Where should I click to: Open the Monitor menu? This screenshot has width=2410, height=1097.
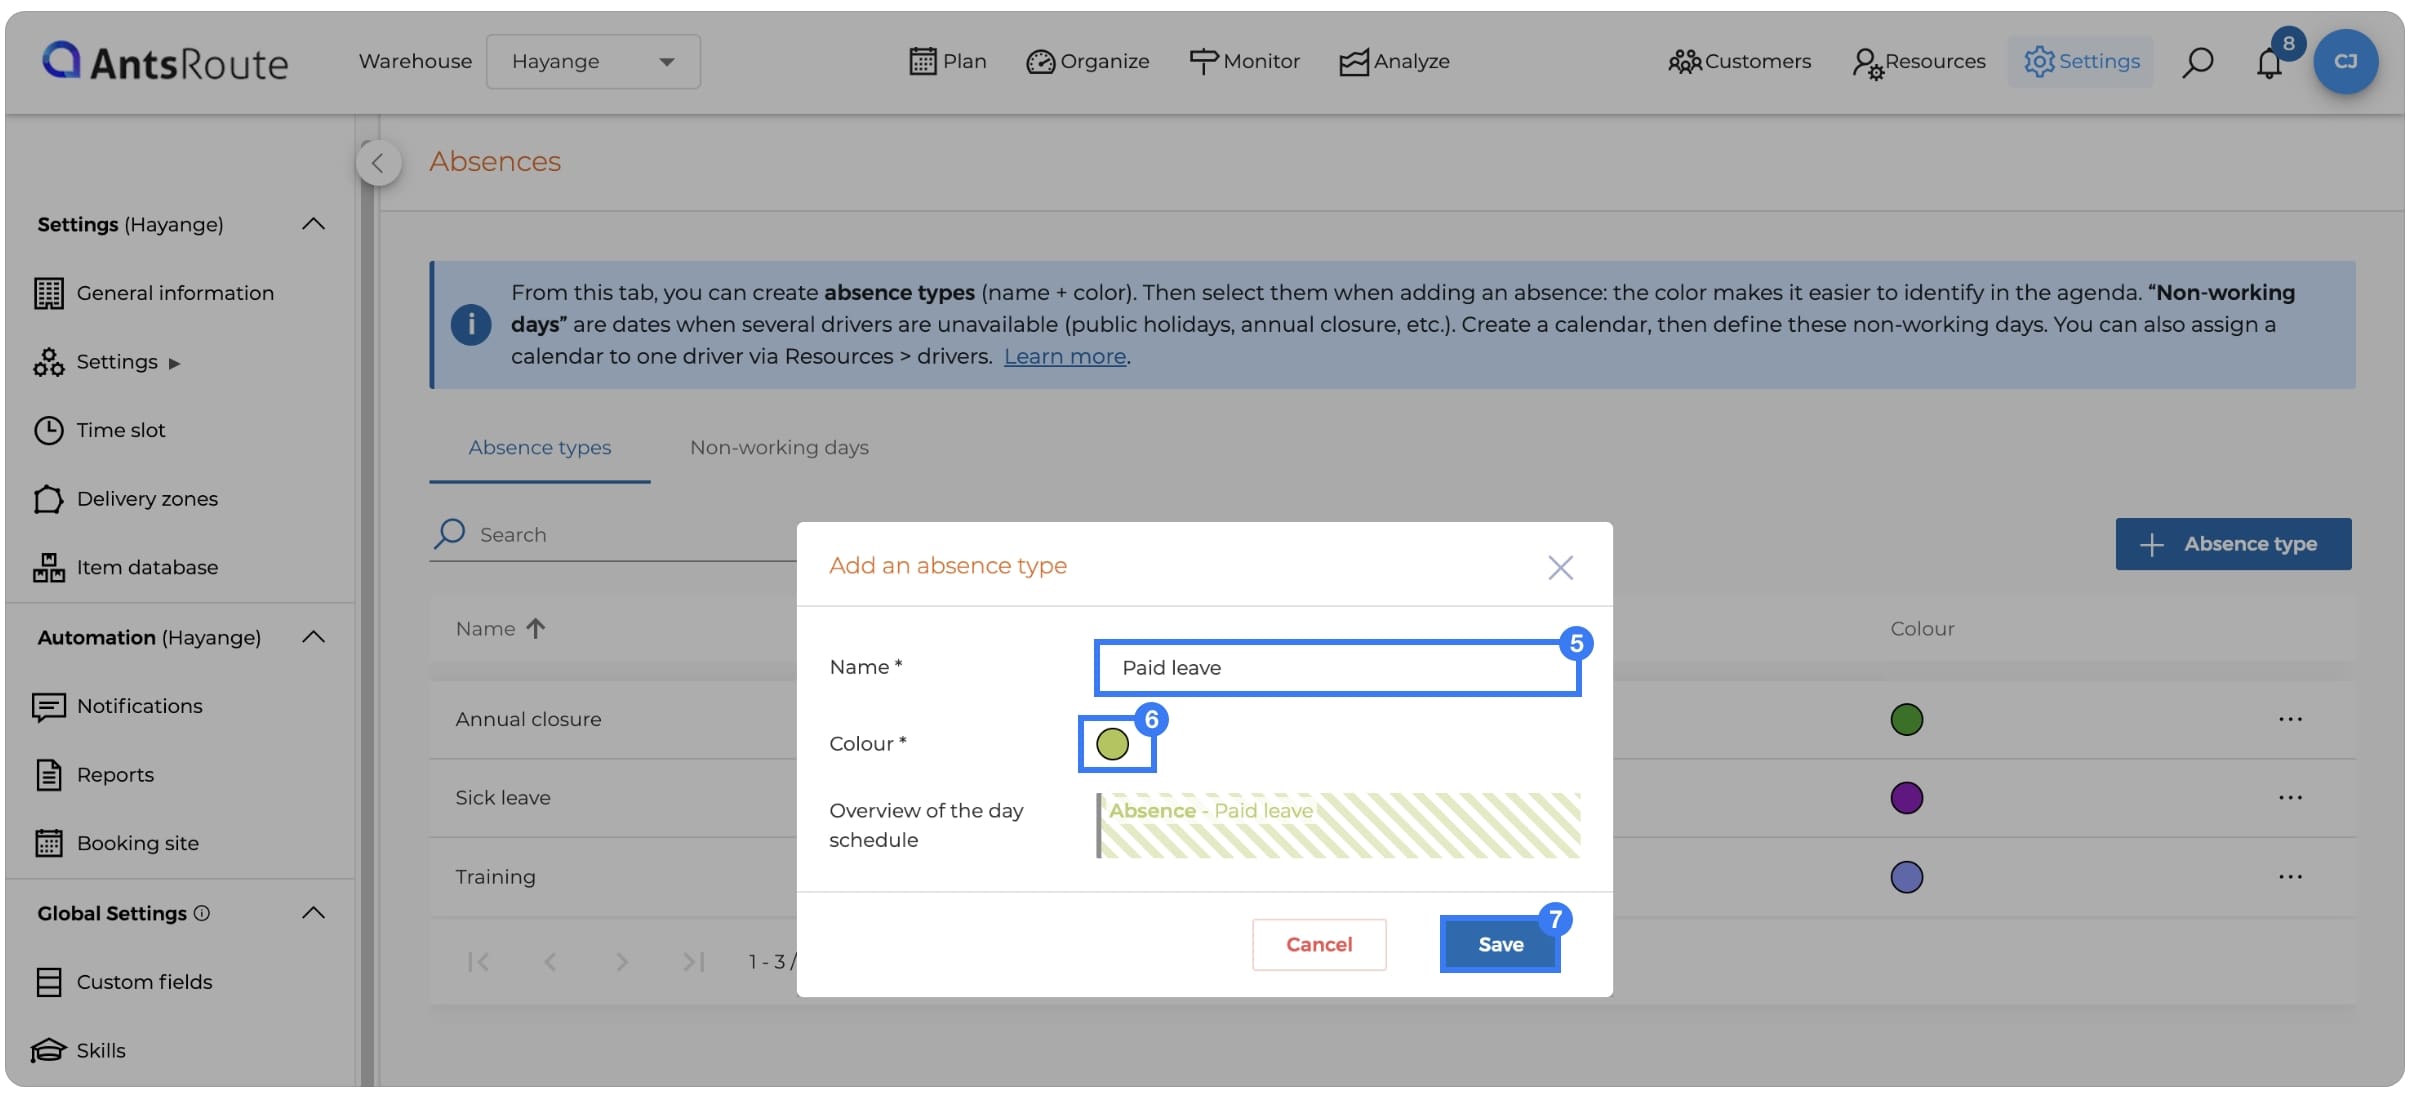coord(1244,61)
